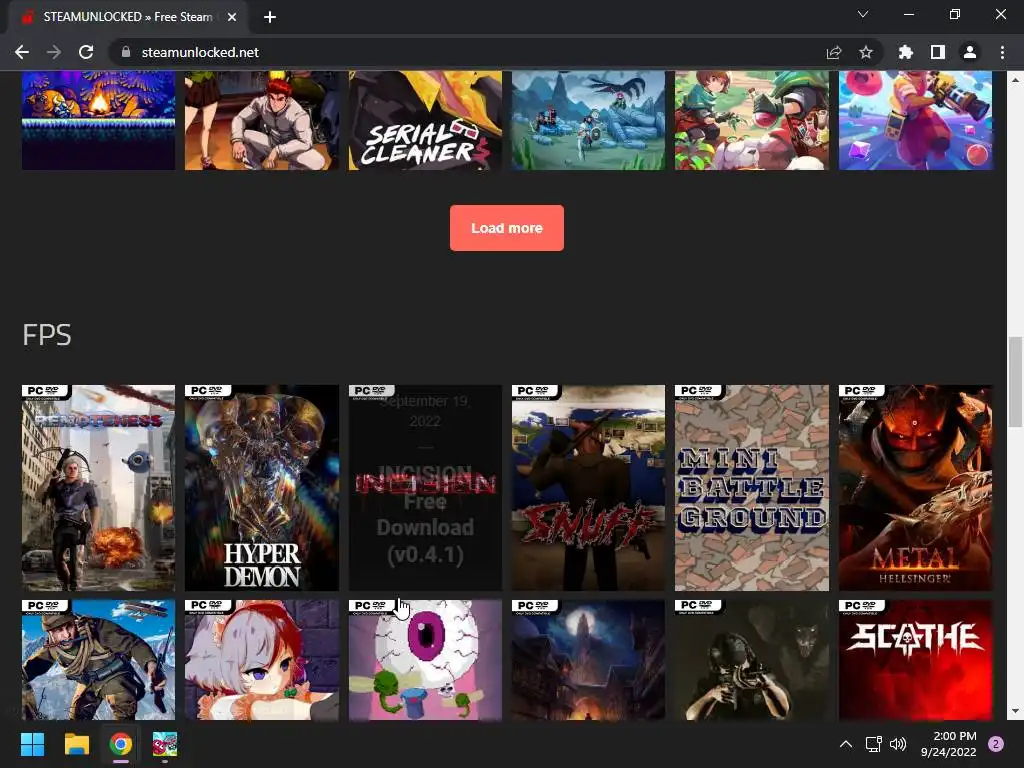Image resolution: width=1024 pixels, height=768 pixels.
Task: Open the Windows Start menu
Action: (32, 744)
